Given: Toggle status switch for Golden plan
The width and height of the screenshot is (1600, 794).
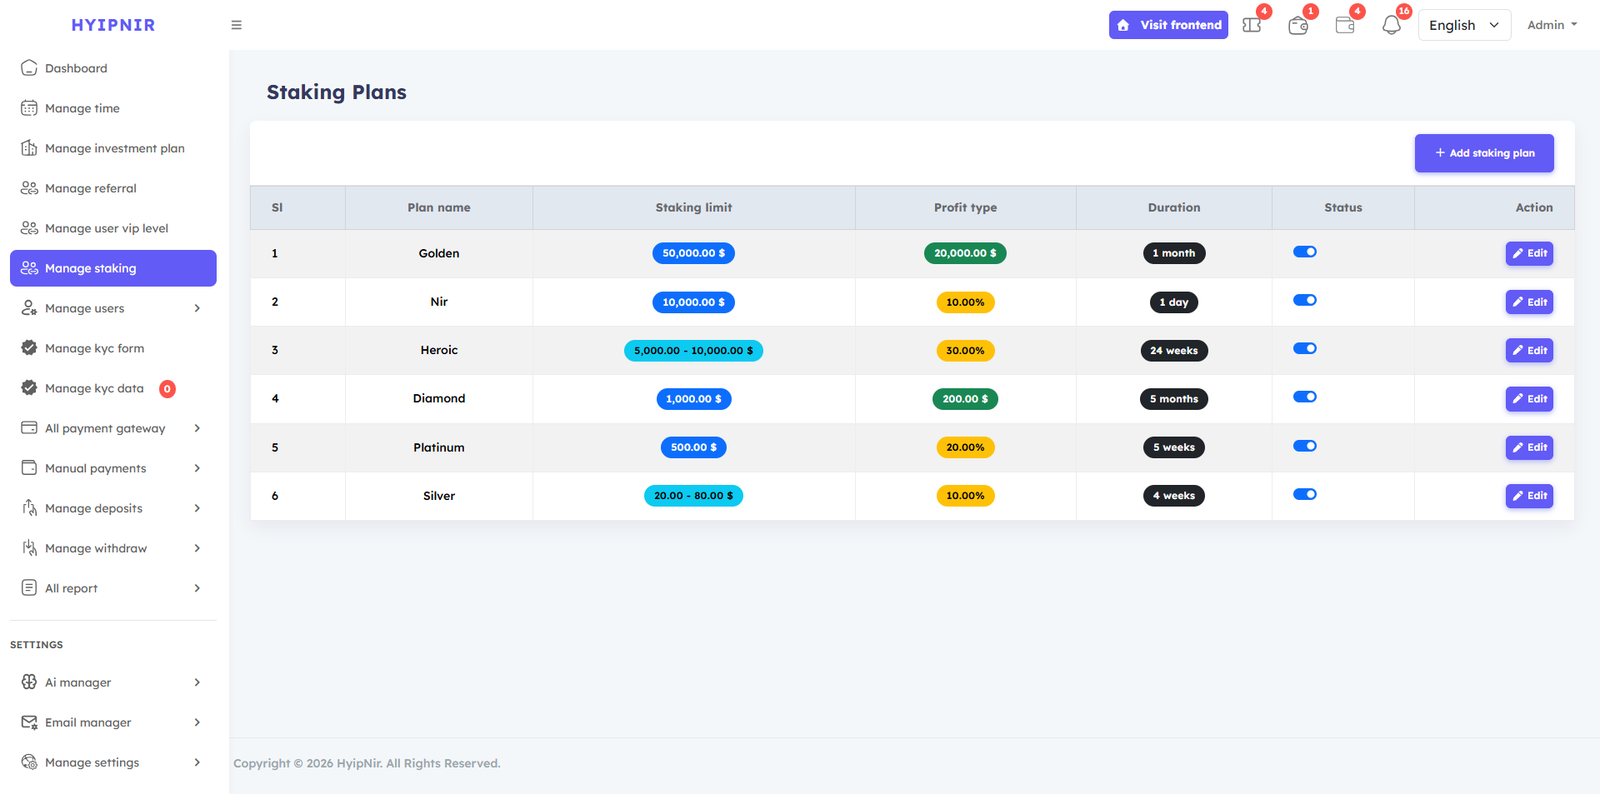Looking at the screenshot, I should point(1304,252).
